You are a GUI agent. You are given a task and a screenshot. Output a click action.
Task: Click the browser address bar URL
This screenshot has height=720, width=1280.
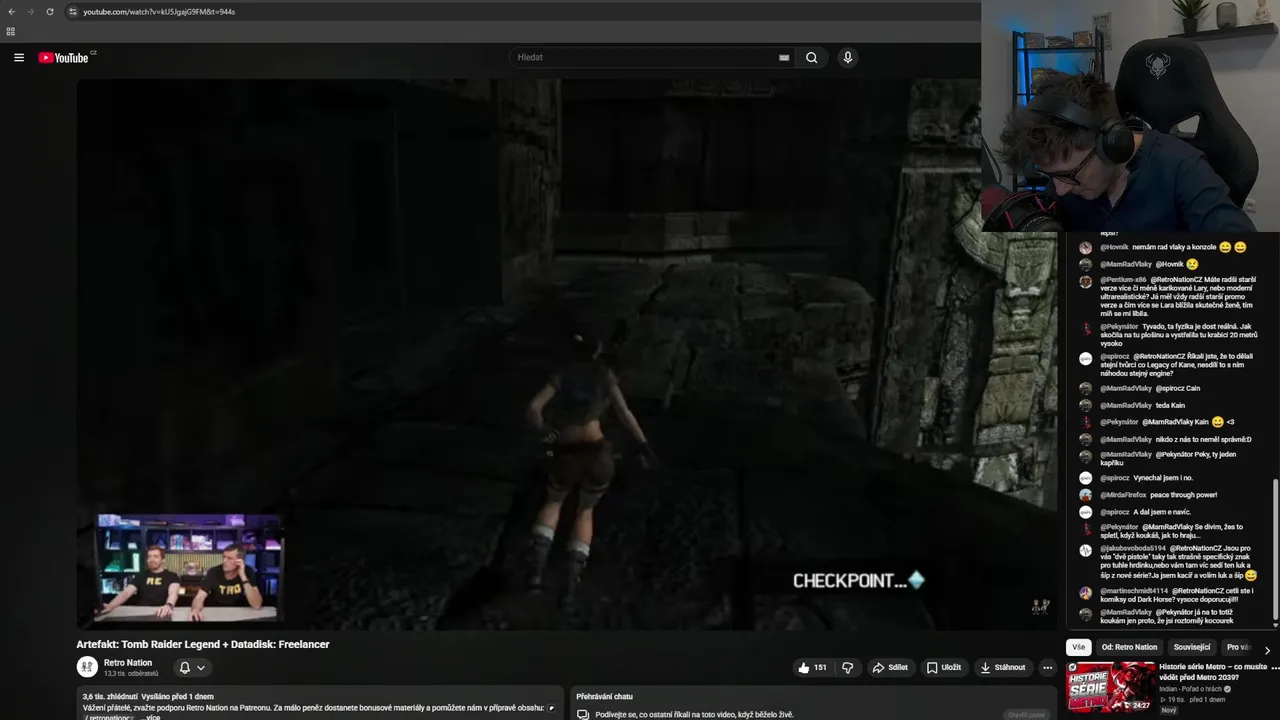click(159, 11)
